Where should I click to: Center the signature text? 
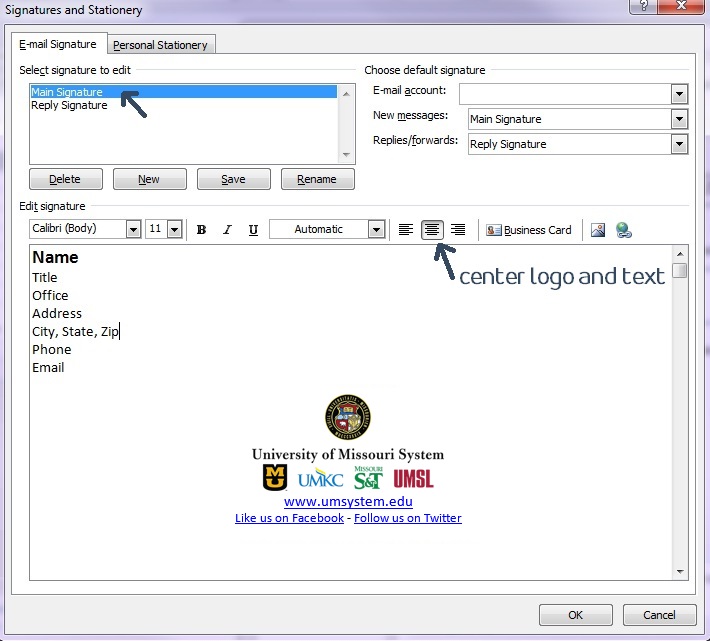tap(432, 230)
